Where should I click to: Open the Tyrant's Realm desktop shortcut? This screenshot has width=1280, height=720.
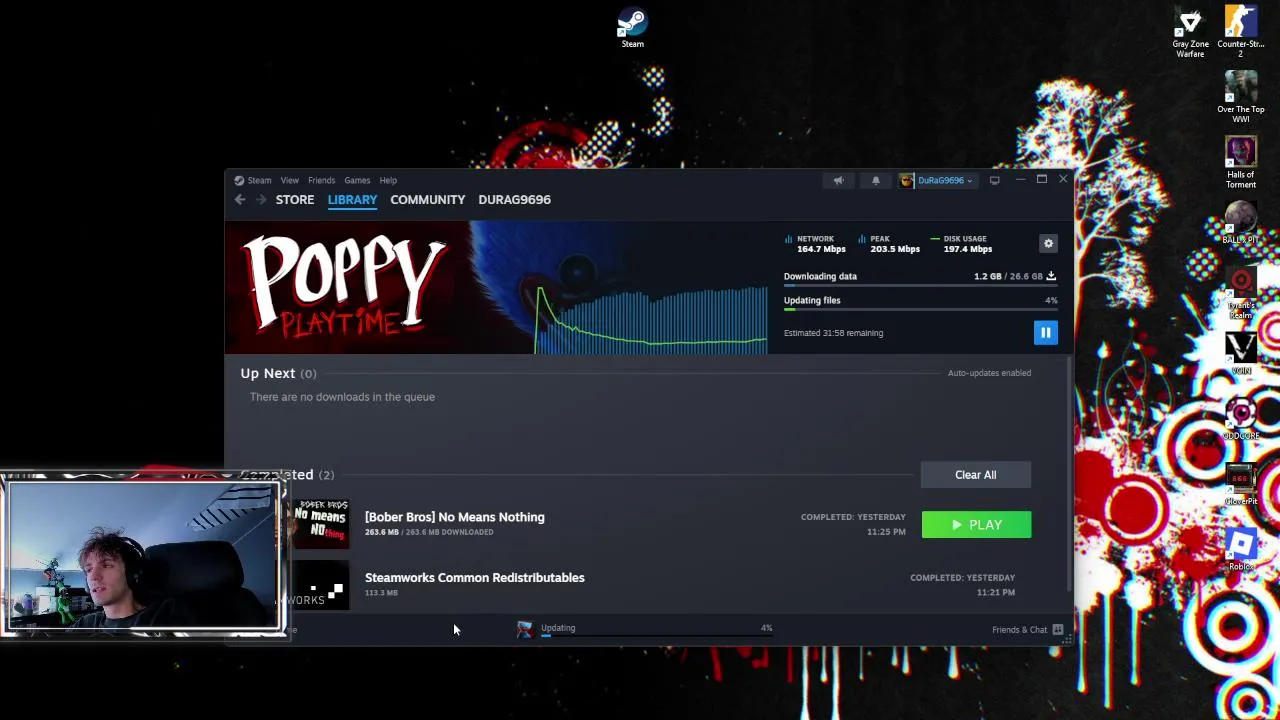(1241, 293)
